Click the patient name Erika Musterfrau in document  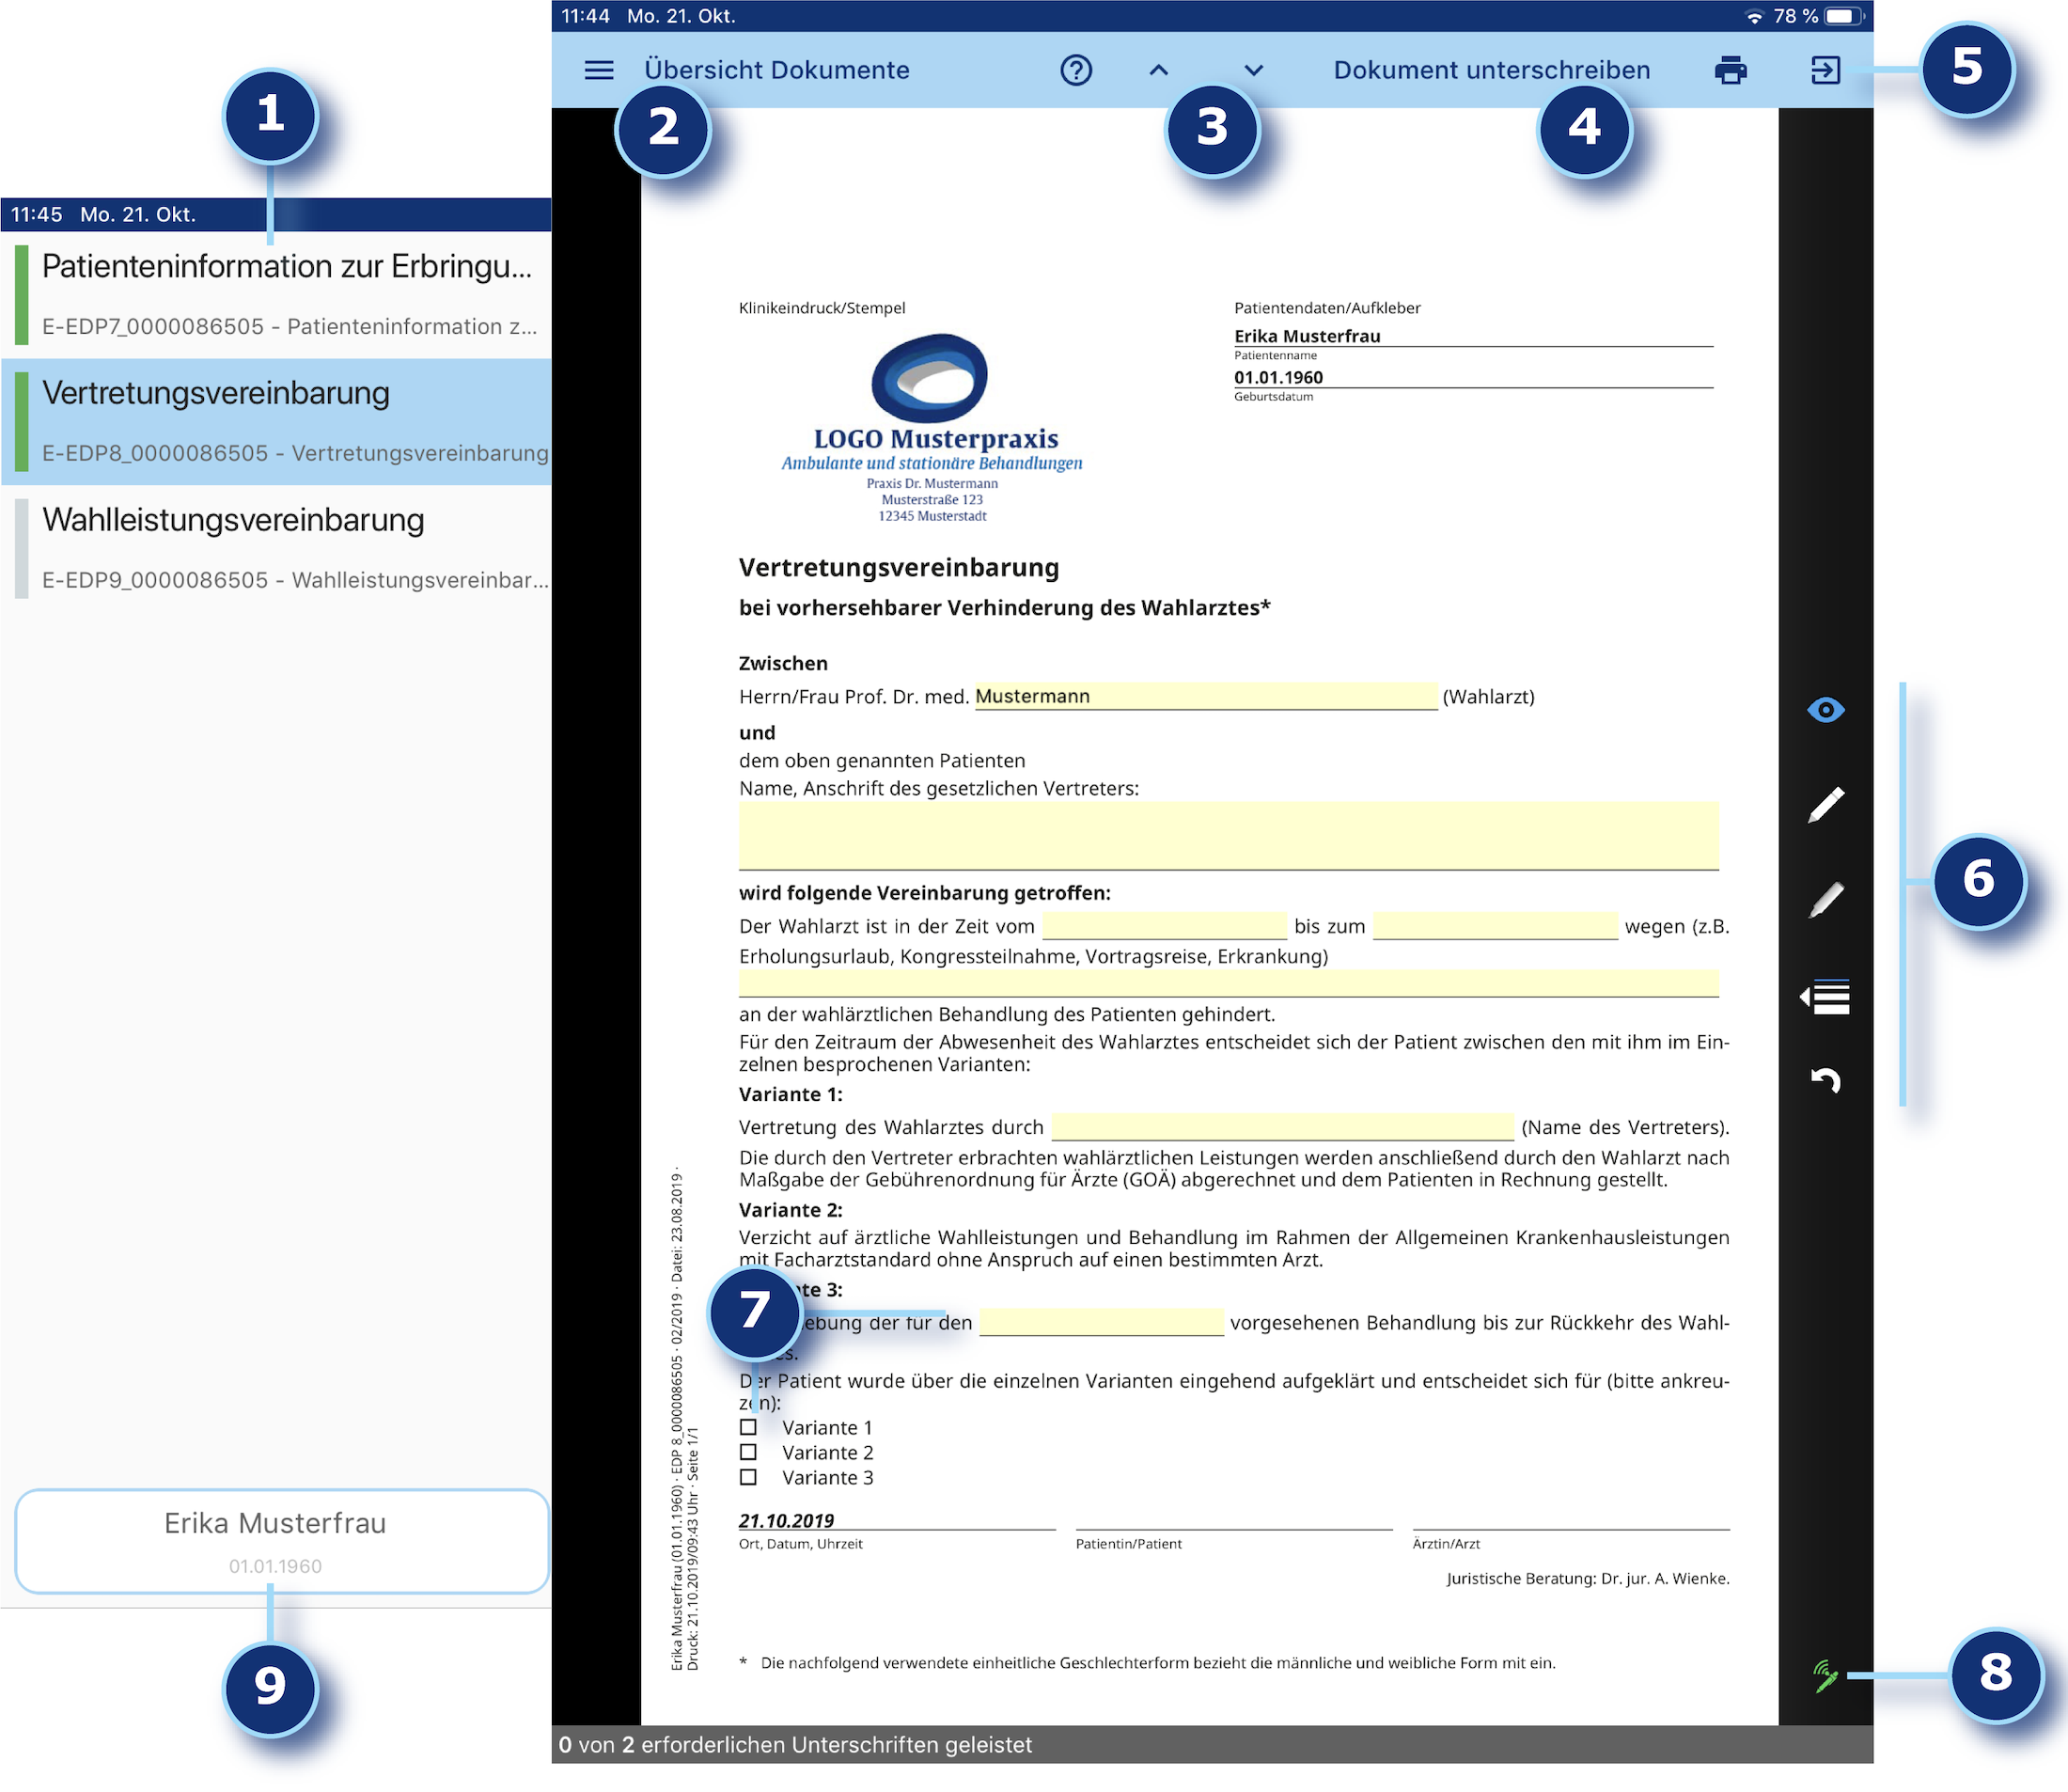[1307, 336]
